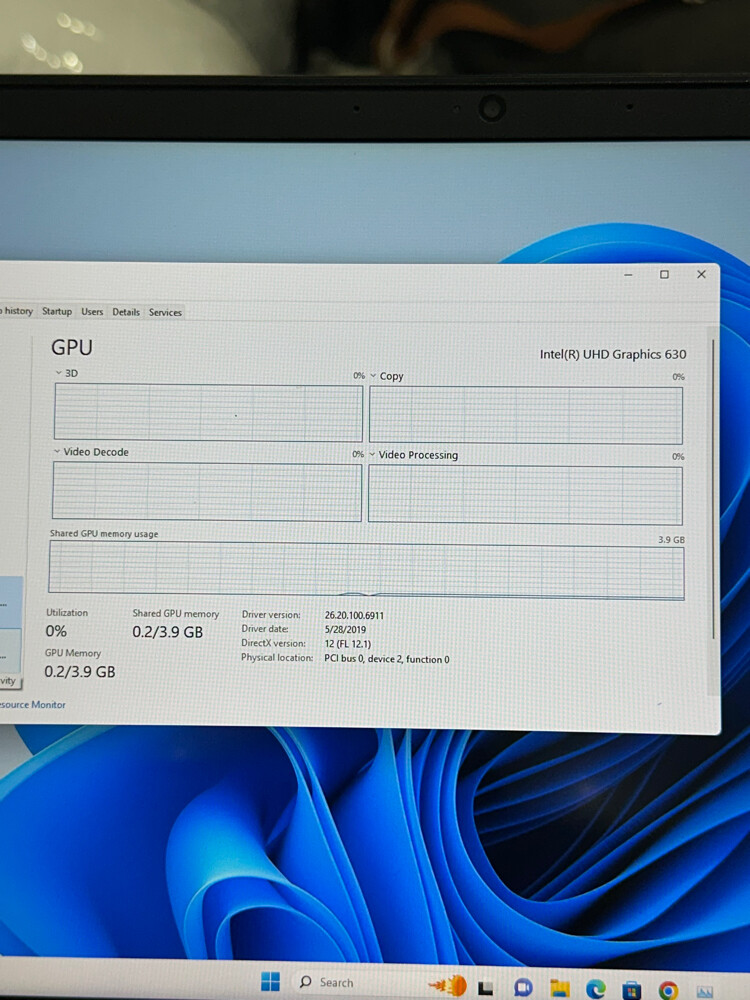The image size is (750, 1000).
Task: Open the 3D engine dropdown
Action: click(x=58, y=373)
